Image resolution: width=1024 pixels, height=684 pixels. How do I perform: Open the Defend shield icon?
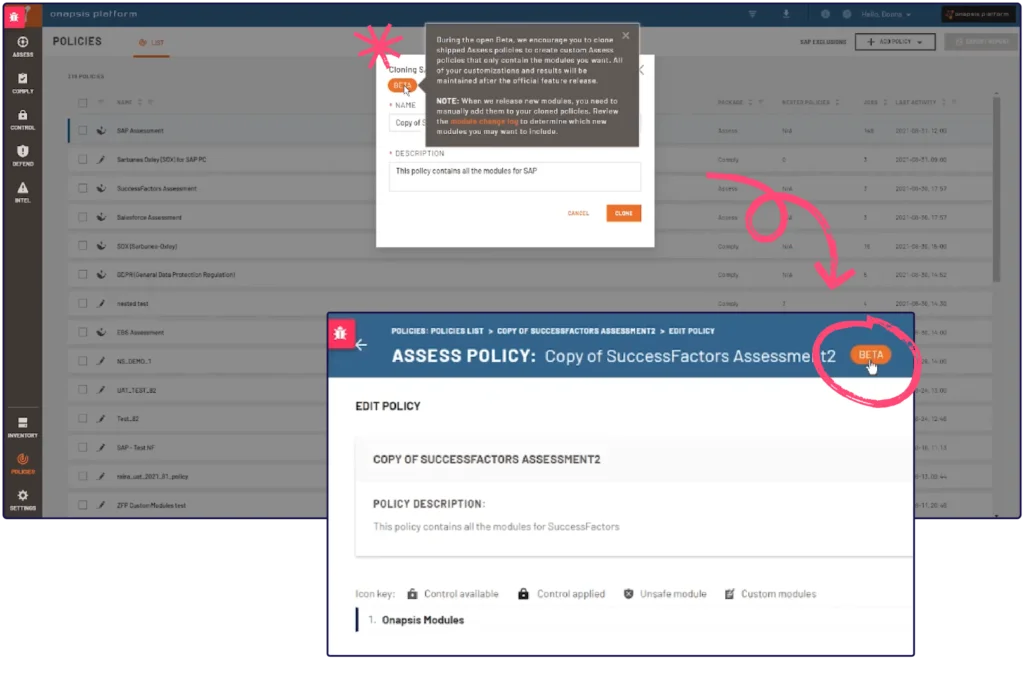[x=22, y=155]
